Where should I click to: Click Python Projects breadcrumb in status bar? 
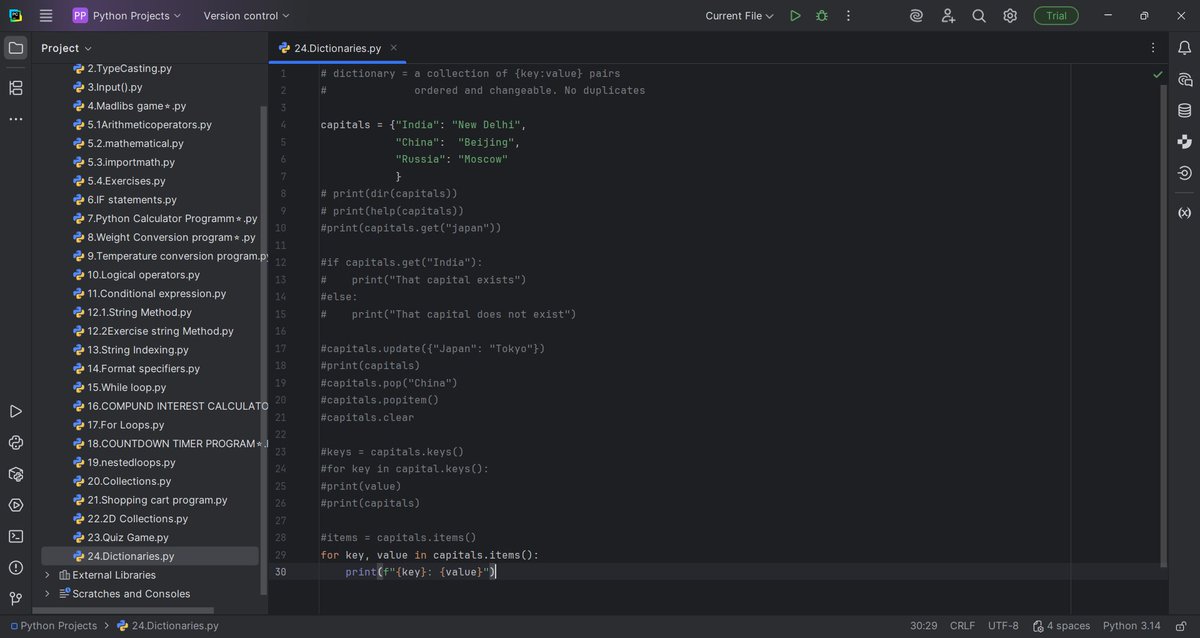point(54,626)
